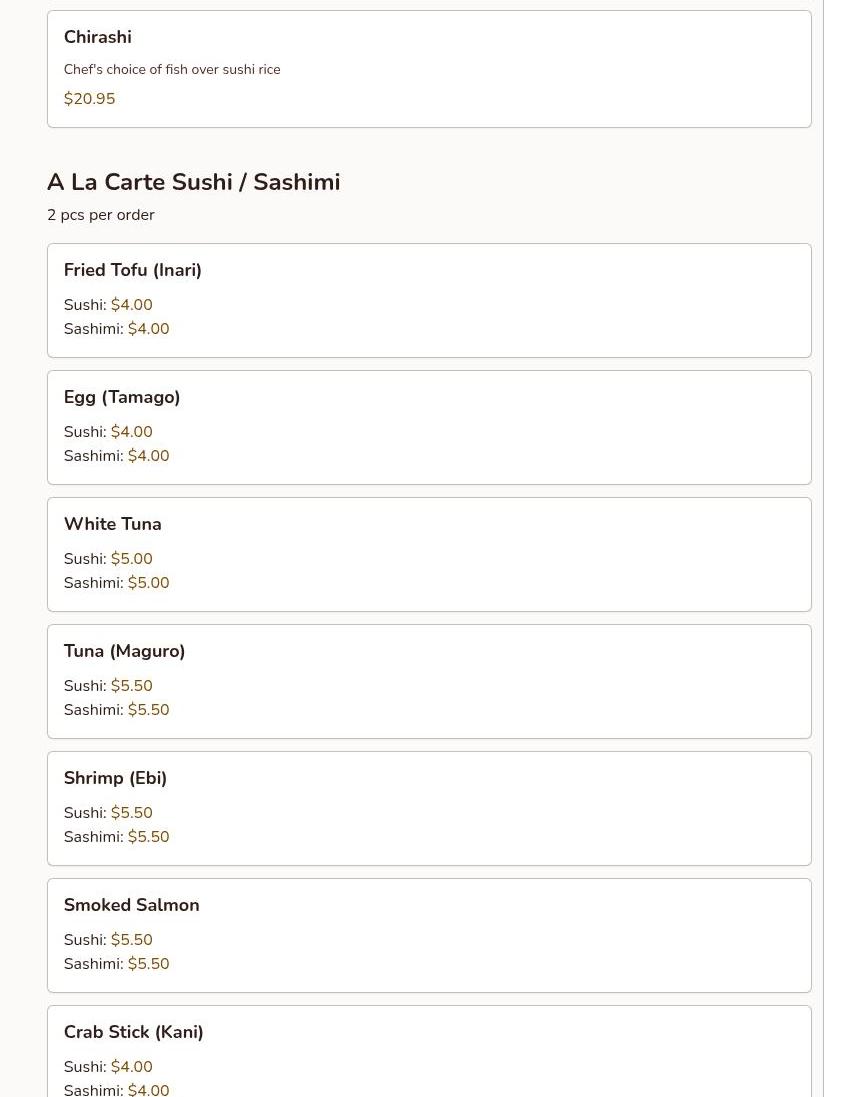This screenshot has width=844, height=1097.
Task: Select the White Tuna sushi price
Action: (131, 559)
